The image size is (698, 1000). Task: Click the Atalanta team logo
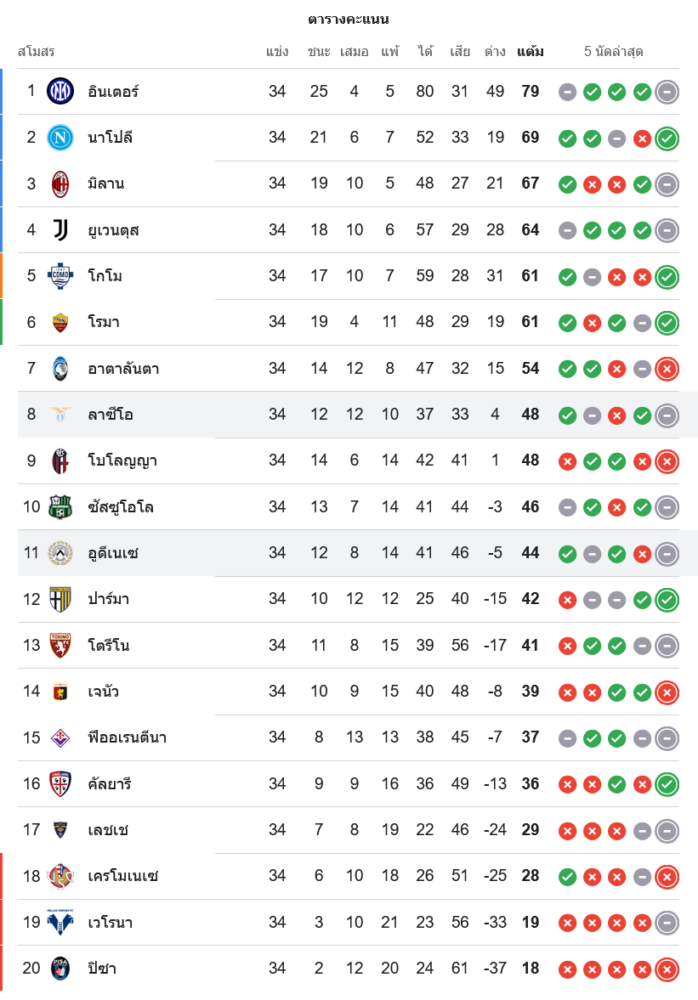click(61, 368)
